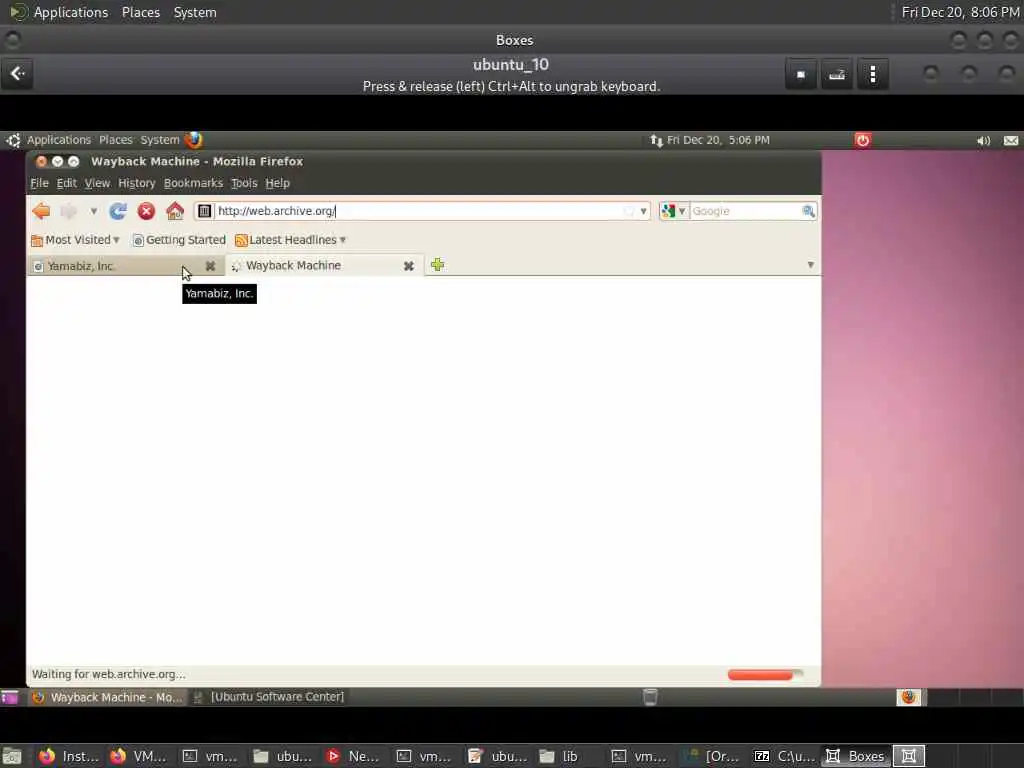Open Firefox File menu
The height and width of the screenshot is (768, 1024).
39,184
